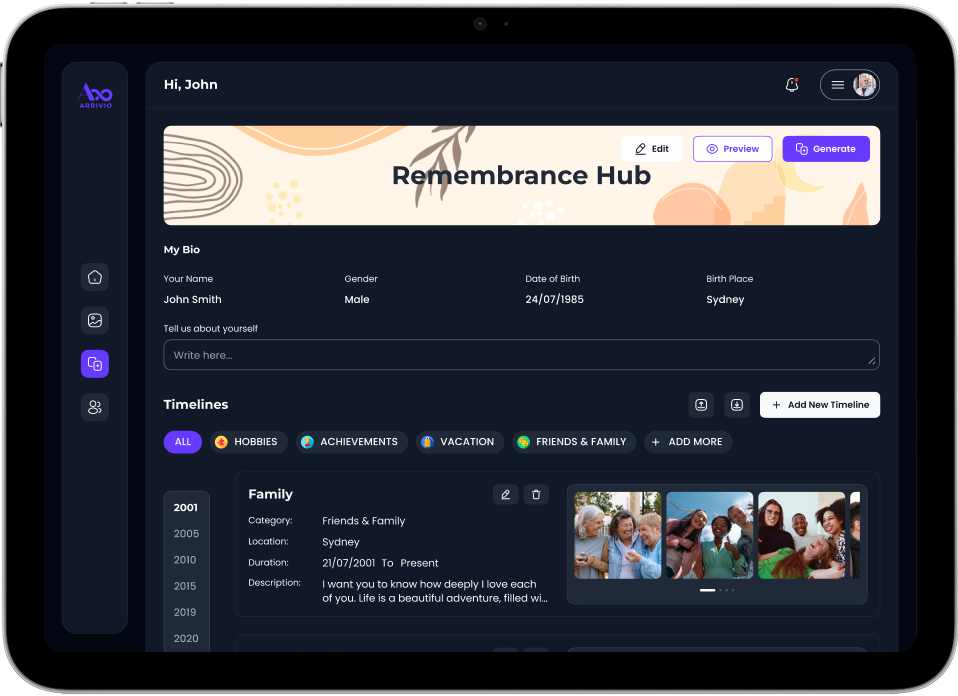Click the Preview button with eye icon
The height and width of the screenshot is (696, 958).
[x=732, y=149]
